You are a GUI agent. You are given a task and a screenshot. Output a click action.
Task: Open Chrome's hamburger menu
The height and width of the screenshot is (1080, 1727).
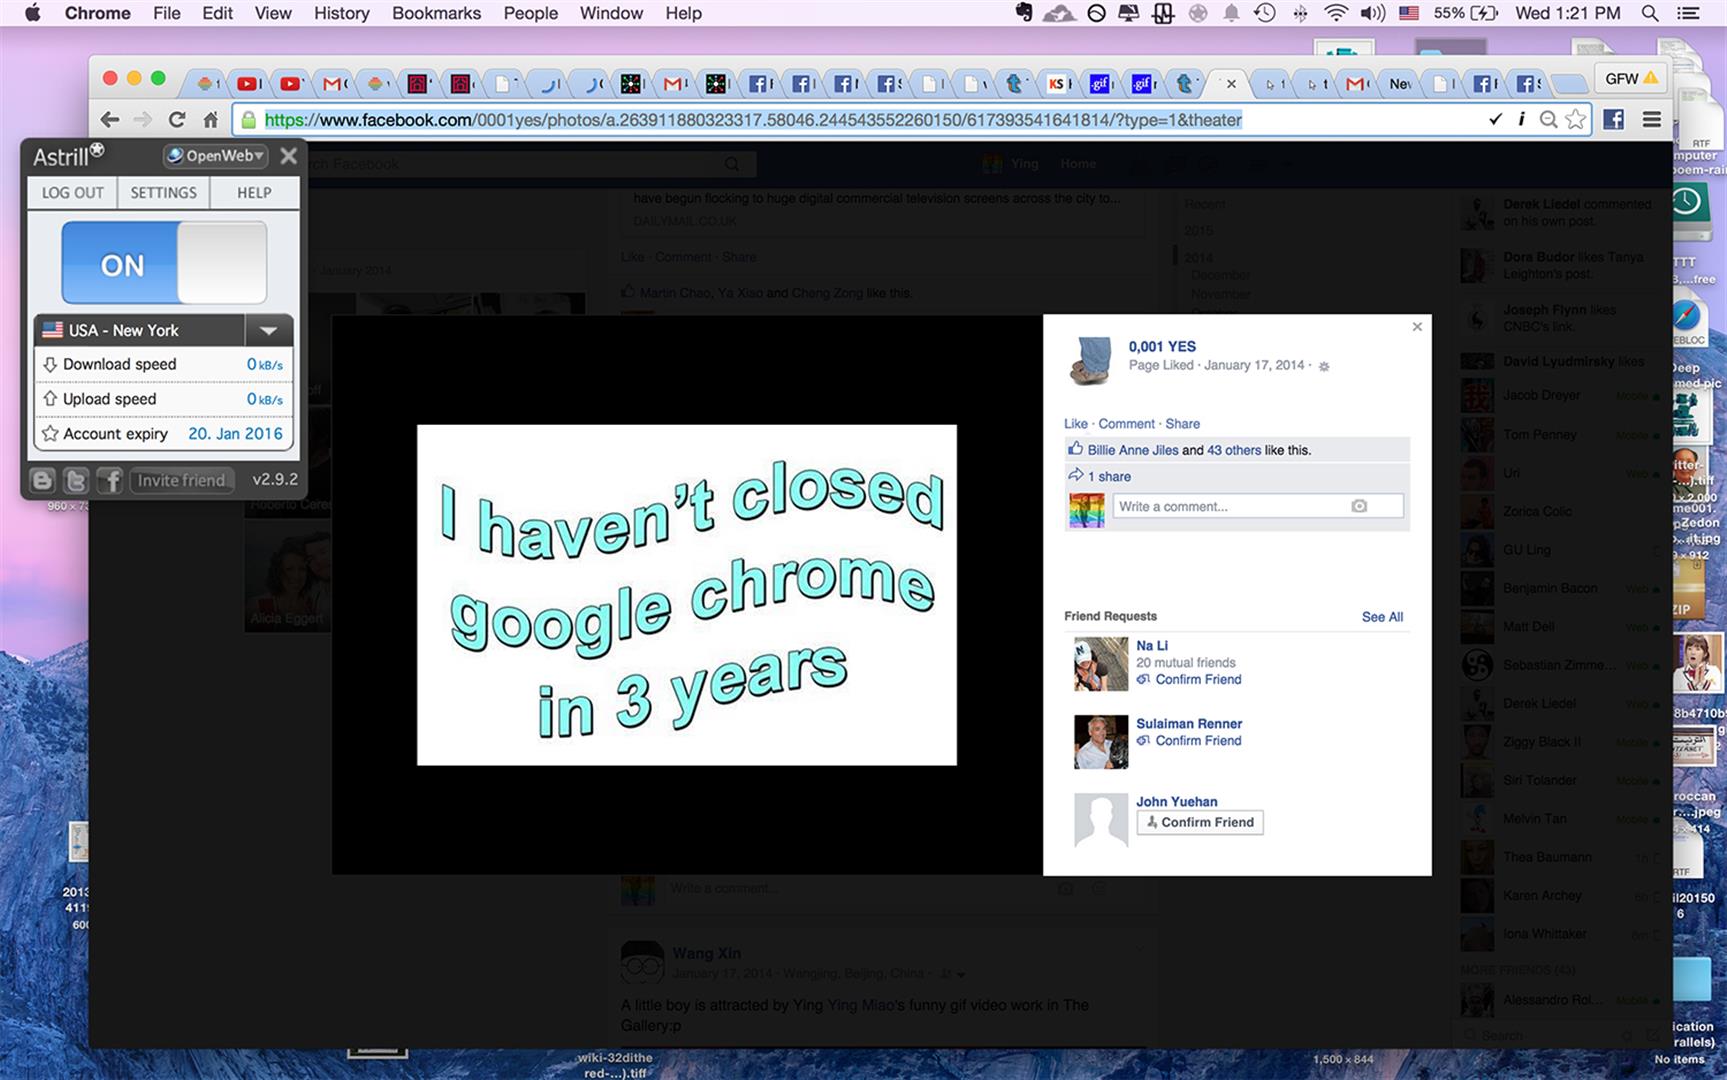[x=1652, y=120]
